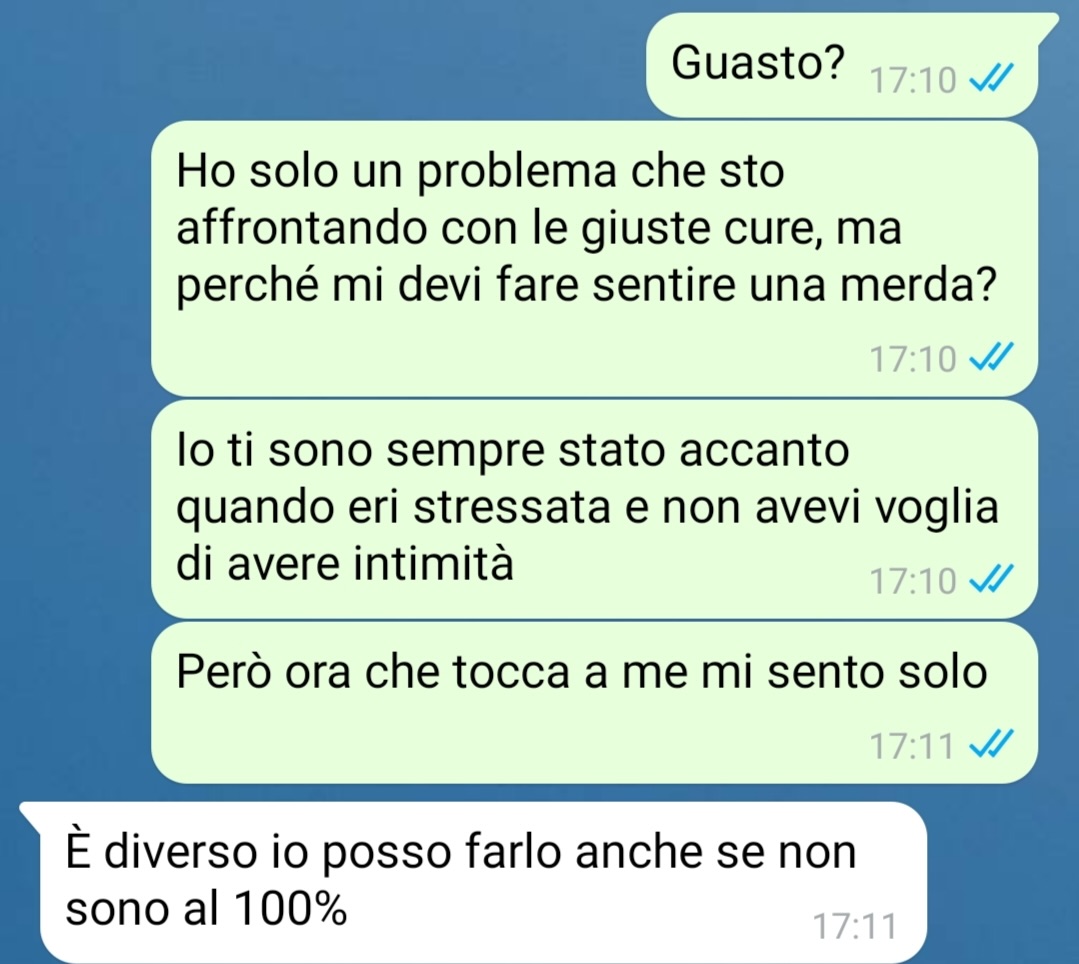
Task: Tap the read receipt checkmarks on "Guasto?" message
Action: [x=991, y=79]
